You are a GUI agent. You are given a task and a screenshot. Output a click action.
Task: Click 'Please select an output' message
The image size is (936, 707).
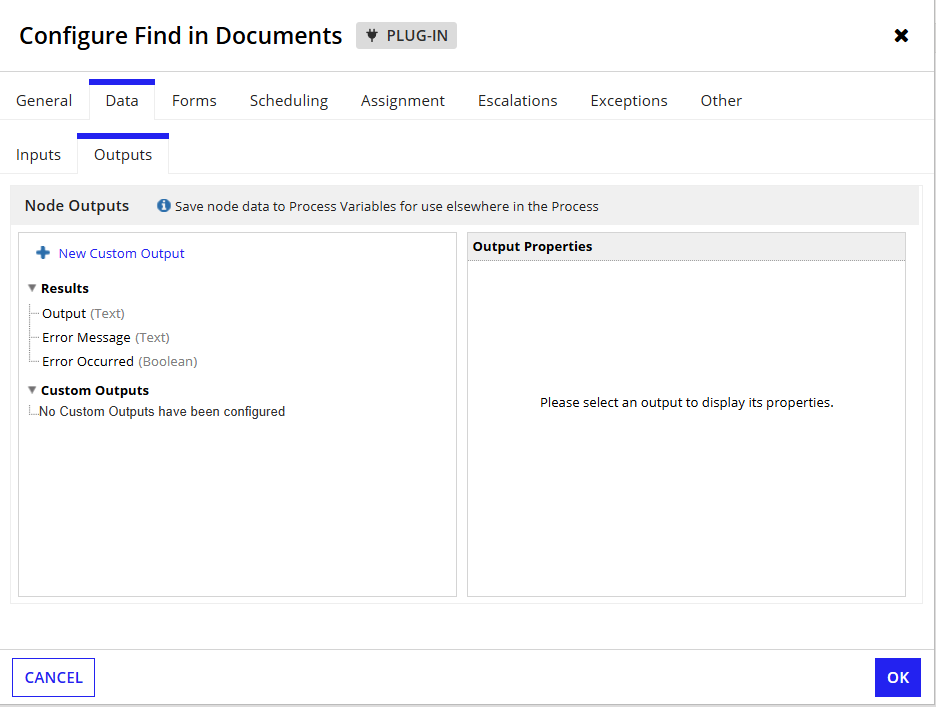[x=686, y=402]
